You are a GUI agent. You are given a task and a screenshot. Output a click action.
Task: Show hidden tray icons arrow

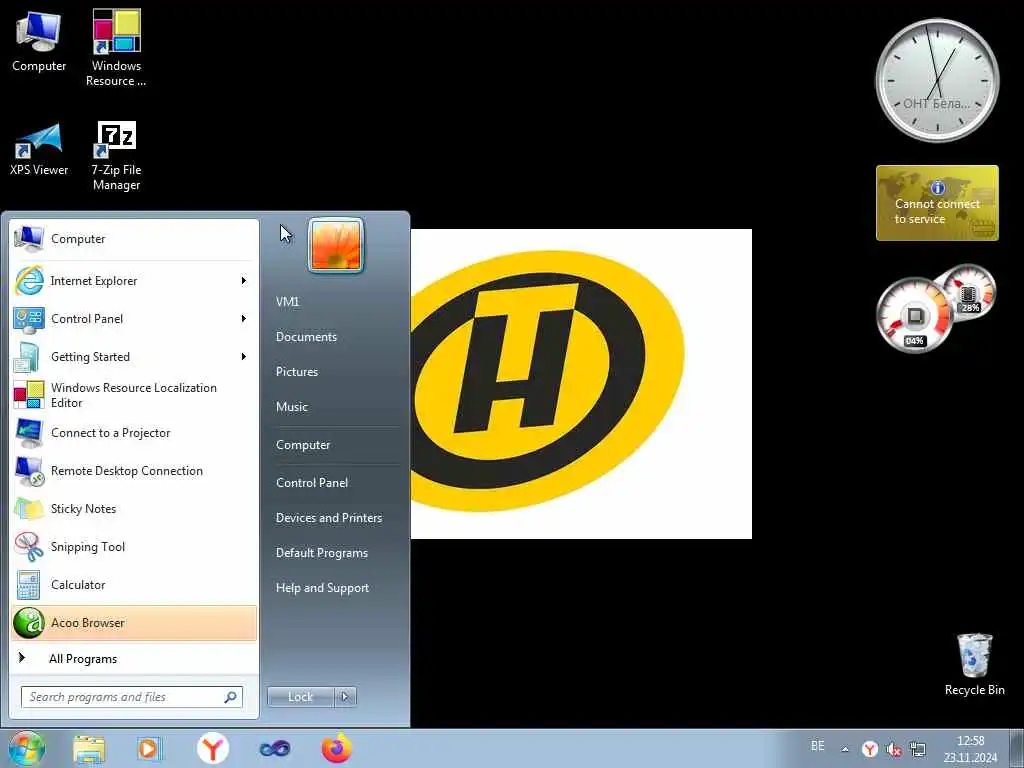[x=845, y=749]
